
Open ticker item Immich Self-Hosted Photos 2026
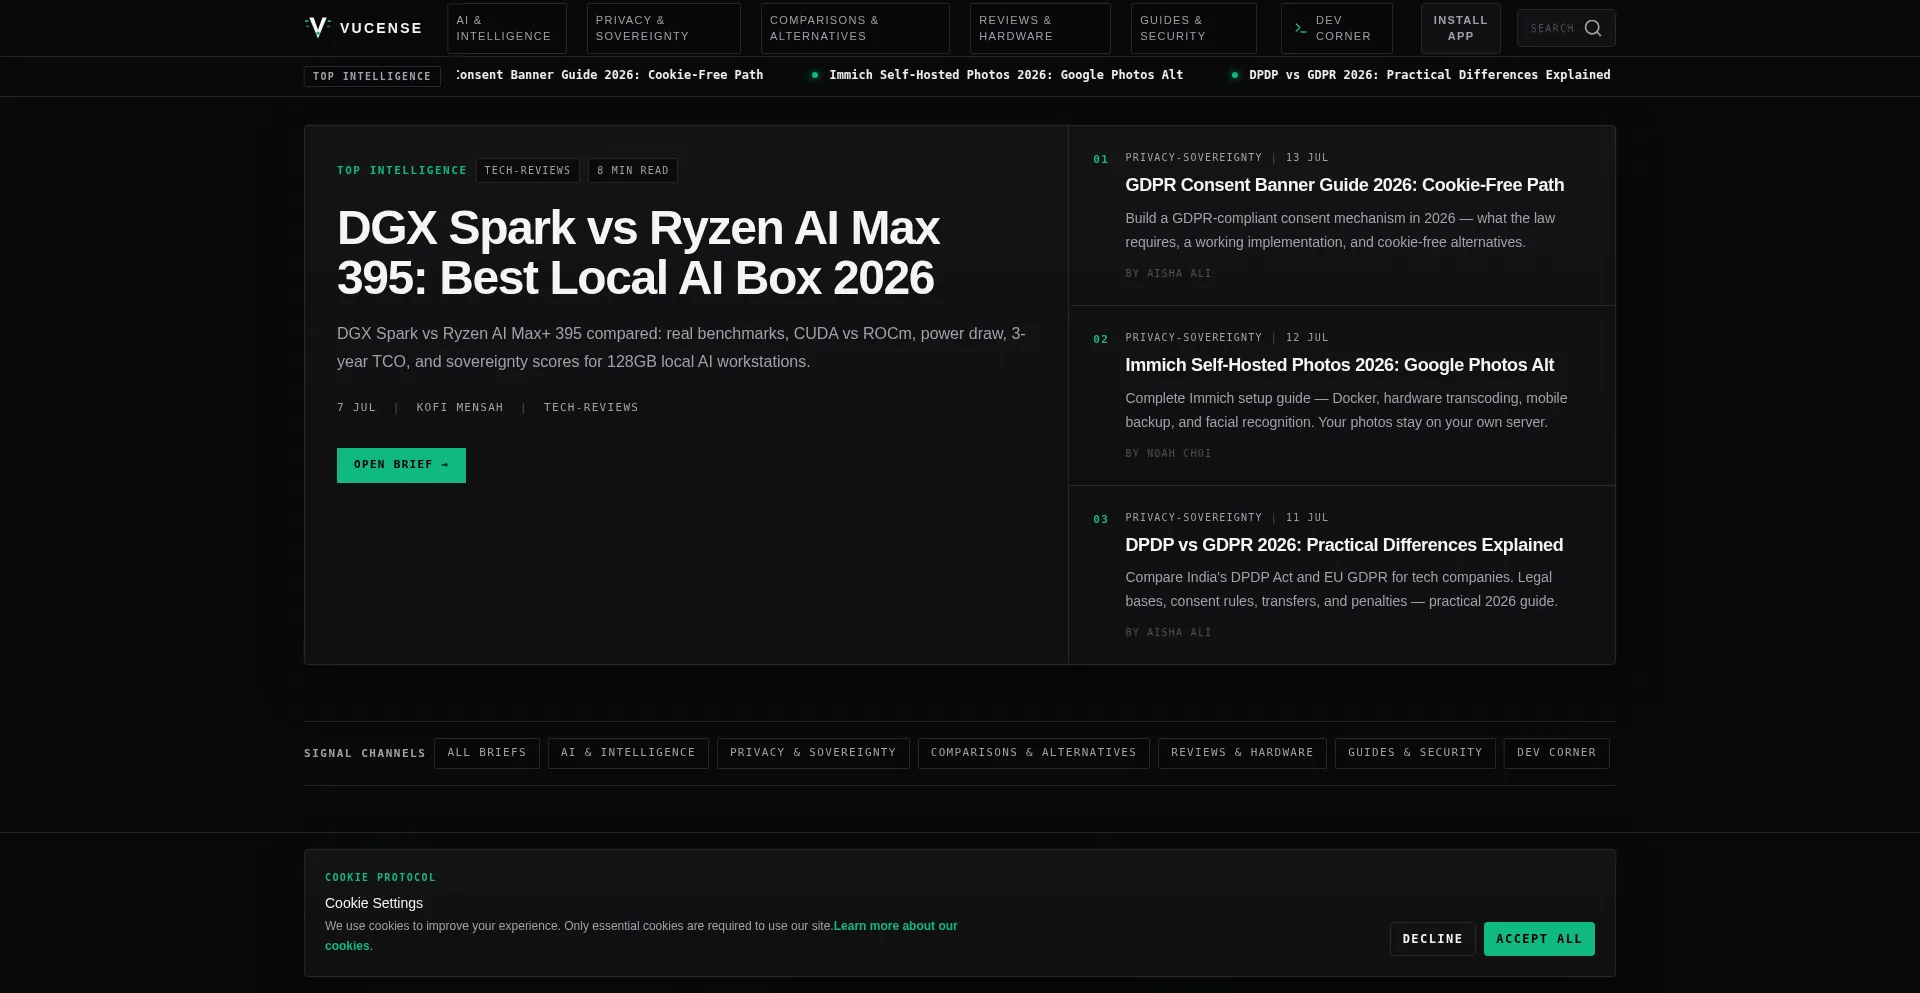[x=1006, y=75]
